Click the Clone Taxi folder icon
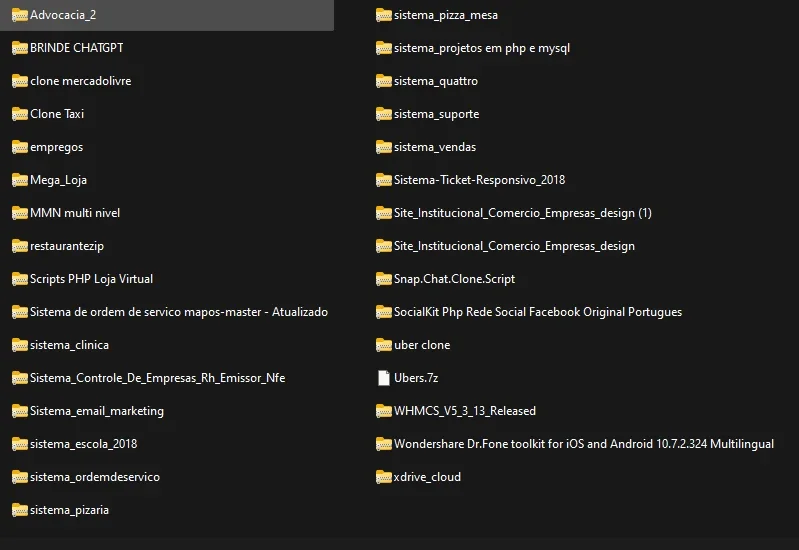Screen dimensions: 799x550 click(19, 114)
